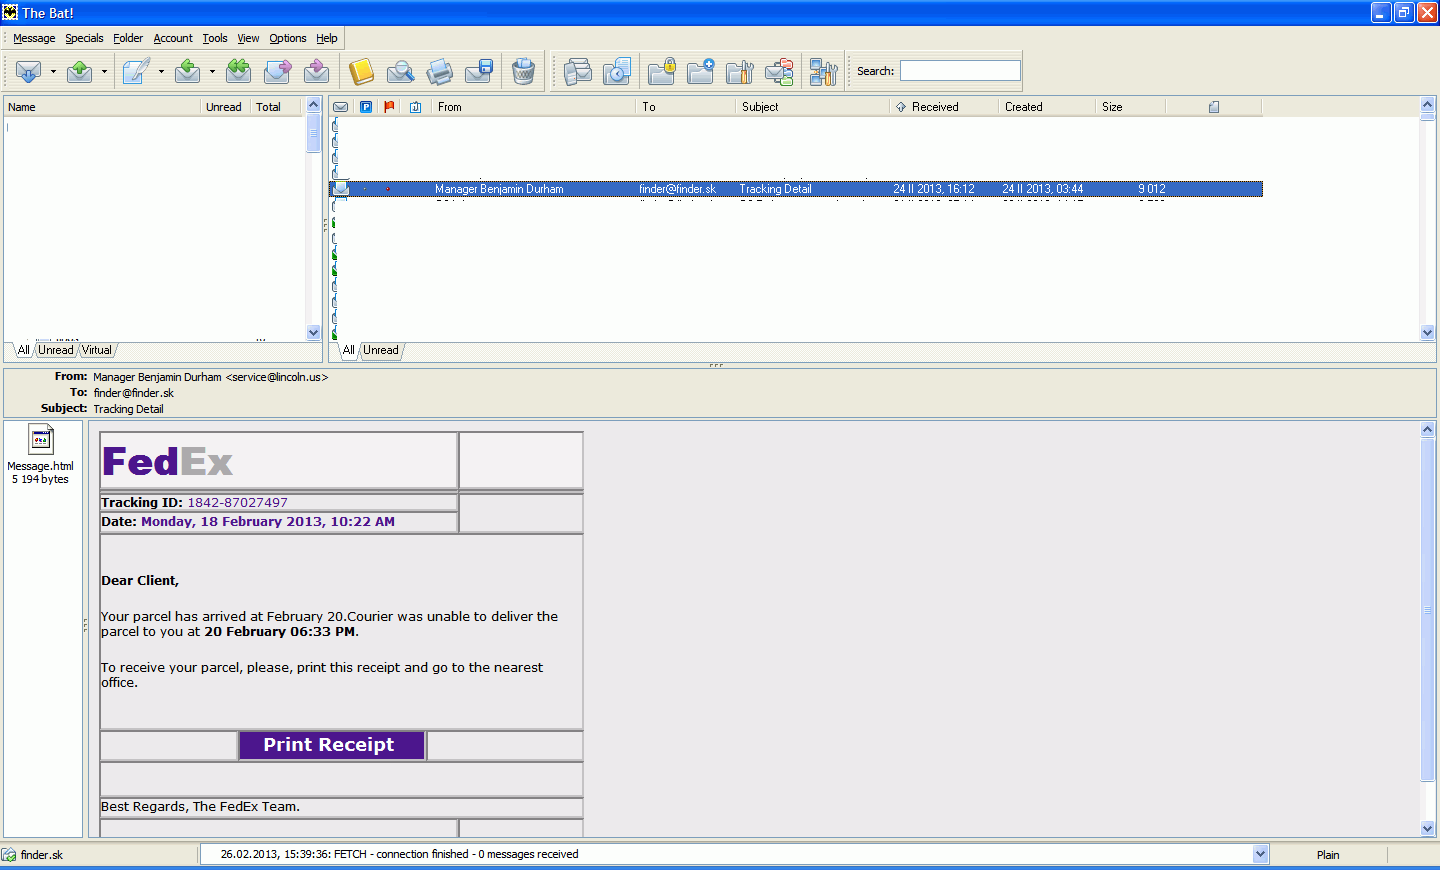Select the Tracking Detail message row
Screen dimensions: 1440x870
coord(796,189)
